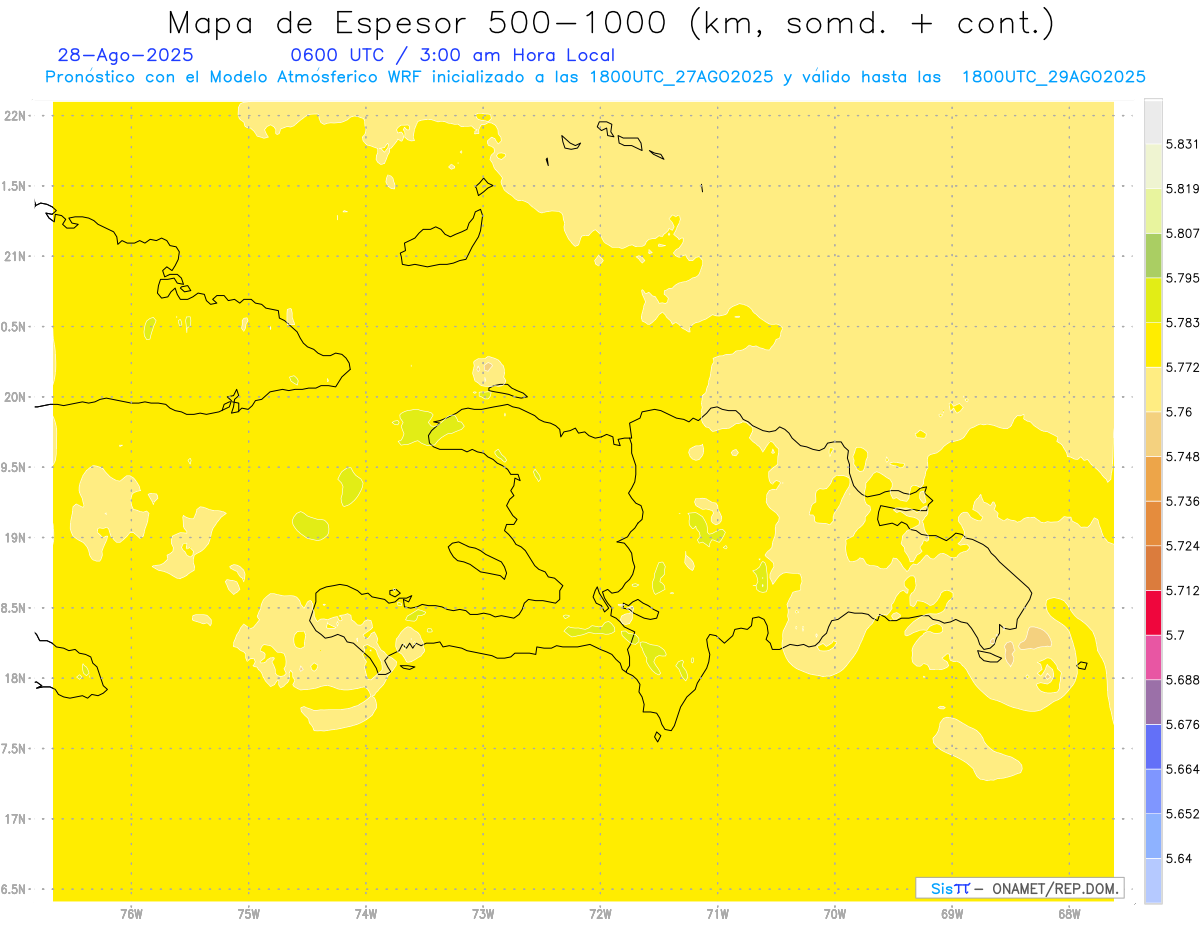Click the 73W longitude axis label
Image resolution: width=1200 pixels, height=927 pixels.
(483, 913)
